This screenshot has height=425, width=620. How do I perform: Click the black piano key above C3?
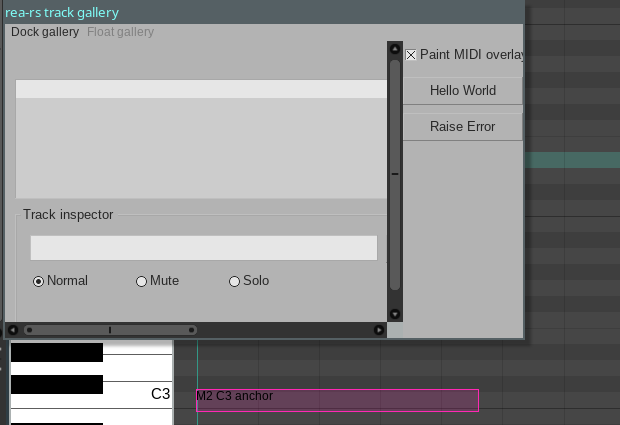point(57,384)
